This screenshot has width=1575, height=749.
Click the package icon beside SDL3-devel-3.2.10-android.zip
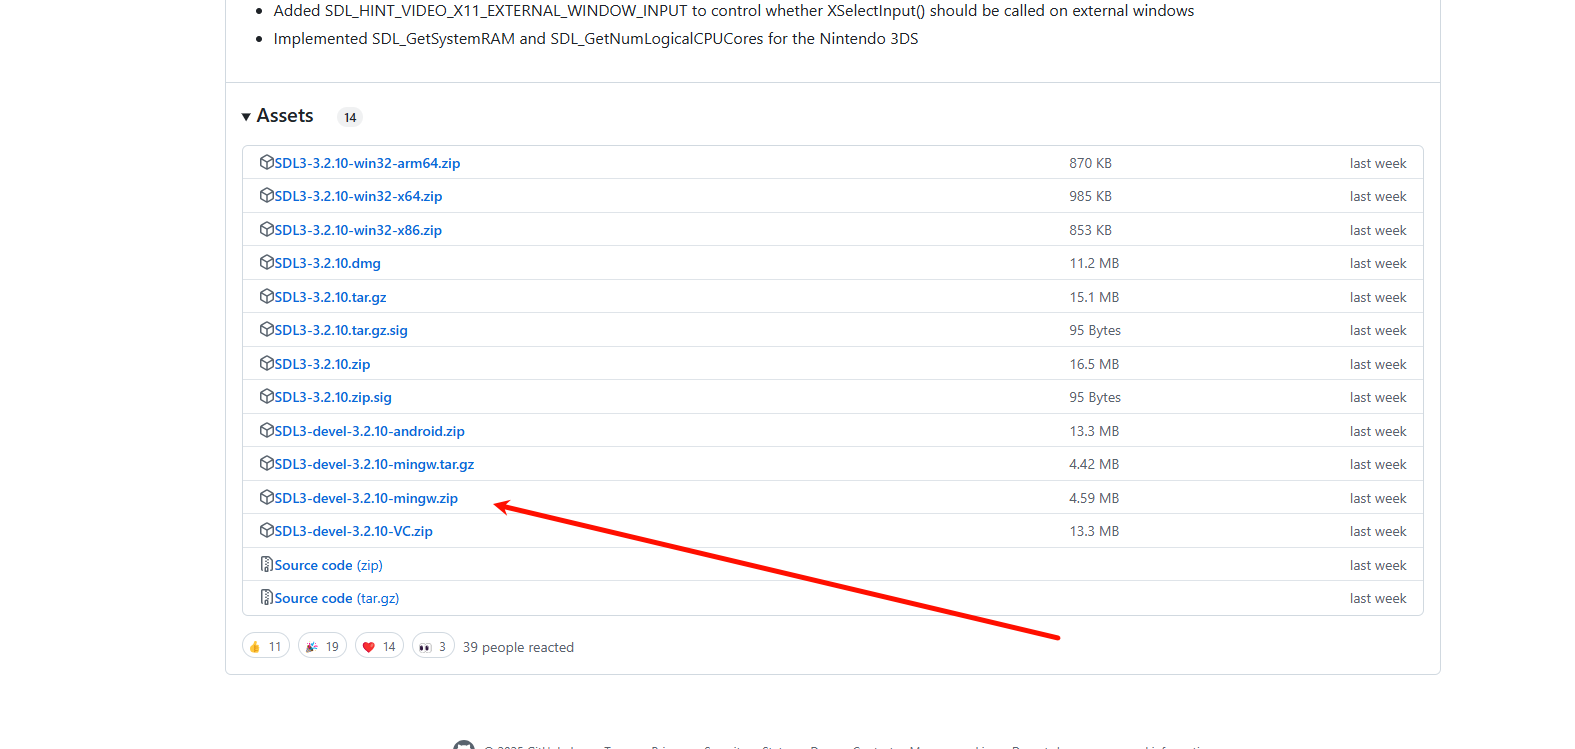click(267, 430)
